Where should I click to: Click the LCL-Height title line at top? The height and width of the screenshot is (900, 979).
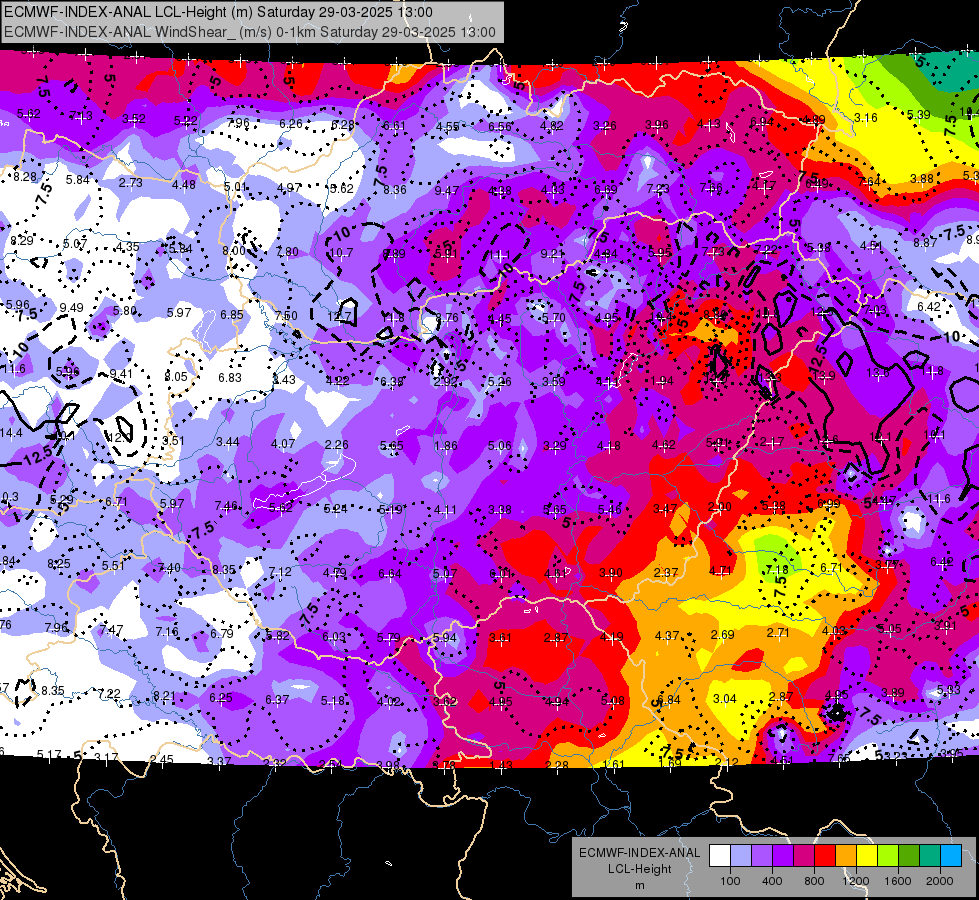coord(218,12)
